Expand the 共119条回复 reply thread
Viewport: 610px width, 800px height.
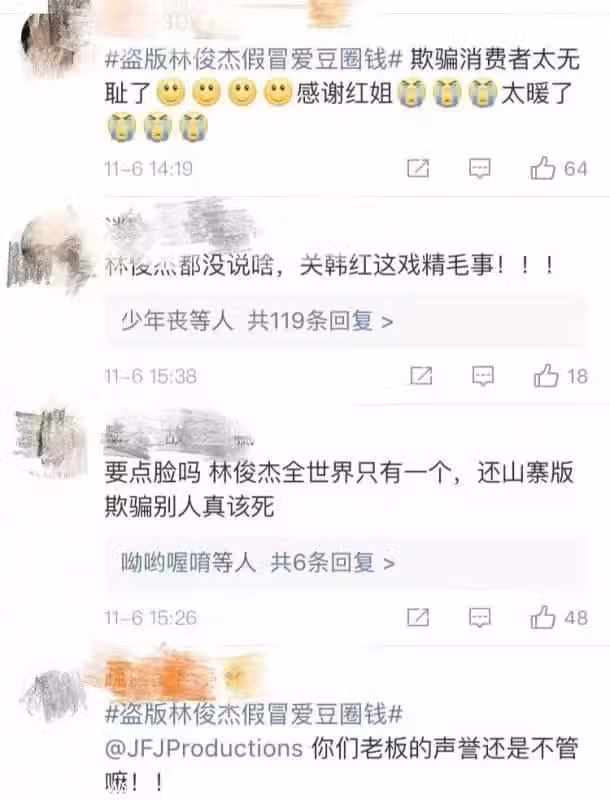click(x=320, y=321)
